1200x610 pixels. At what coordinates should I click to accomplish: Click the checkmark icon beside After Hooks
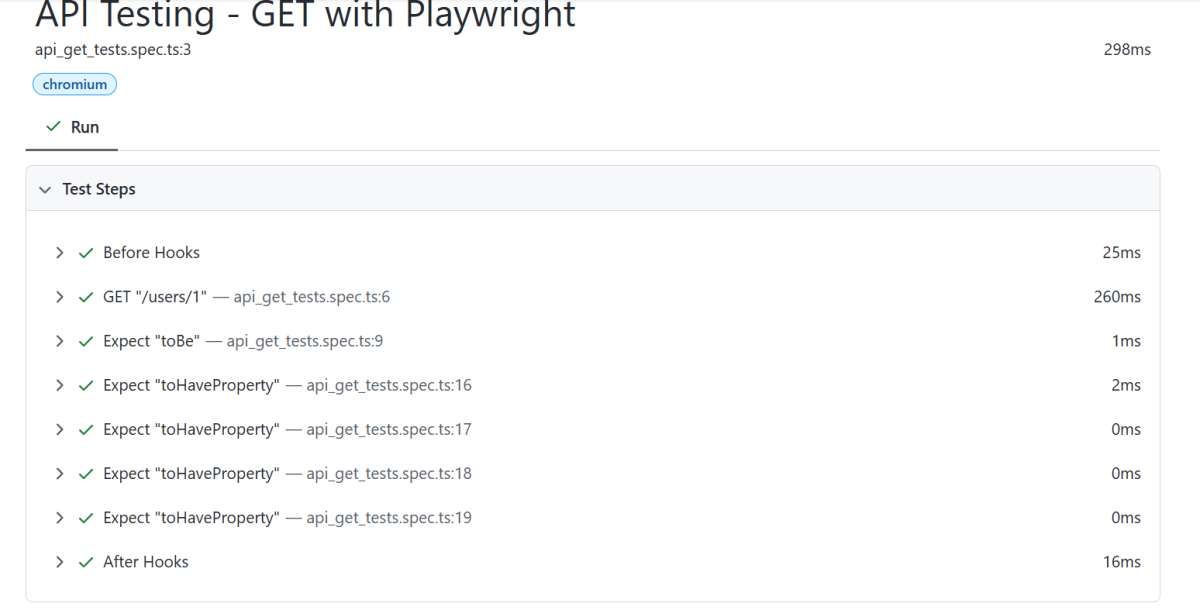click(87, 562)
